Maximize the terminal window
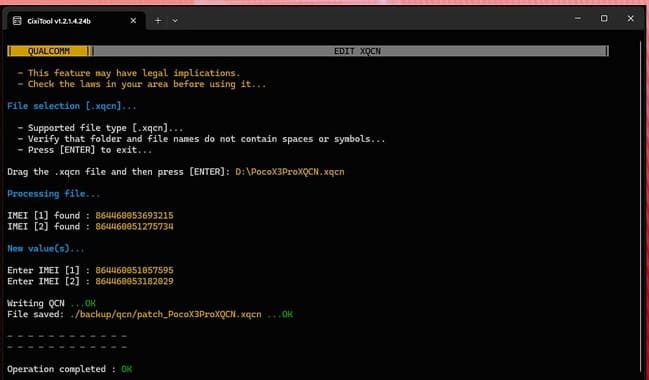Image resolution: width=649 pixels, height=380 pixels. coord(604,19)
